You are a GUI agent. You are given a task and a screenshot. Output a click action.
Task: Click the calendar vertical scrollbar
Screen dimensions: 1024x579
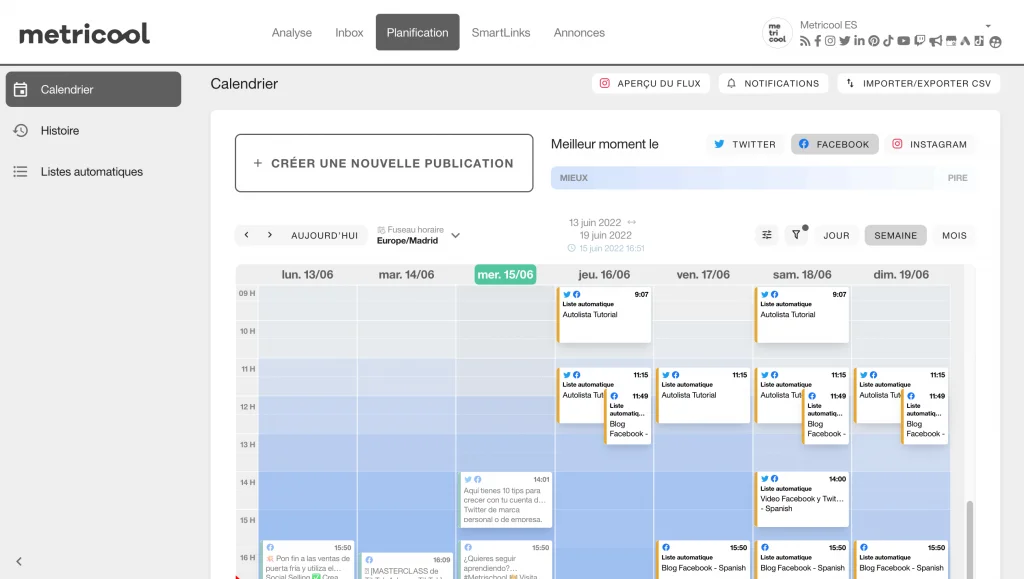pyautogui.click(x=970, y=539)
